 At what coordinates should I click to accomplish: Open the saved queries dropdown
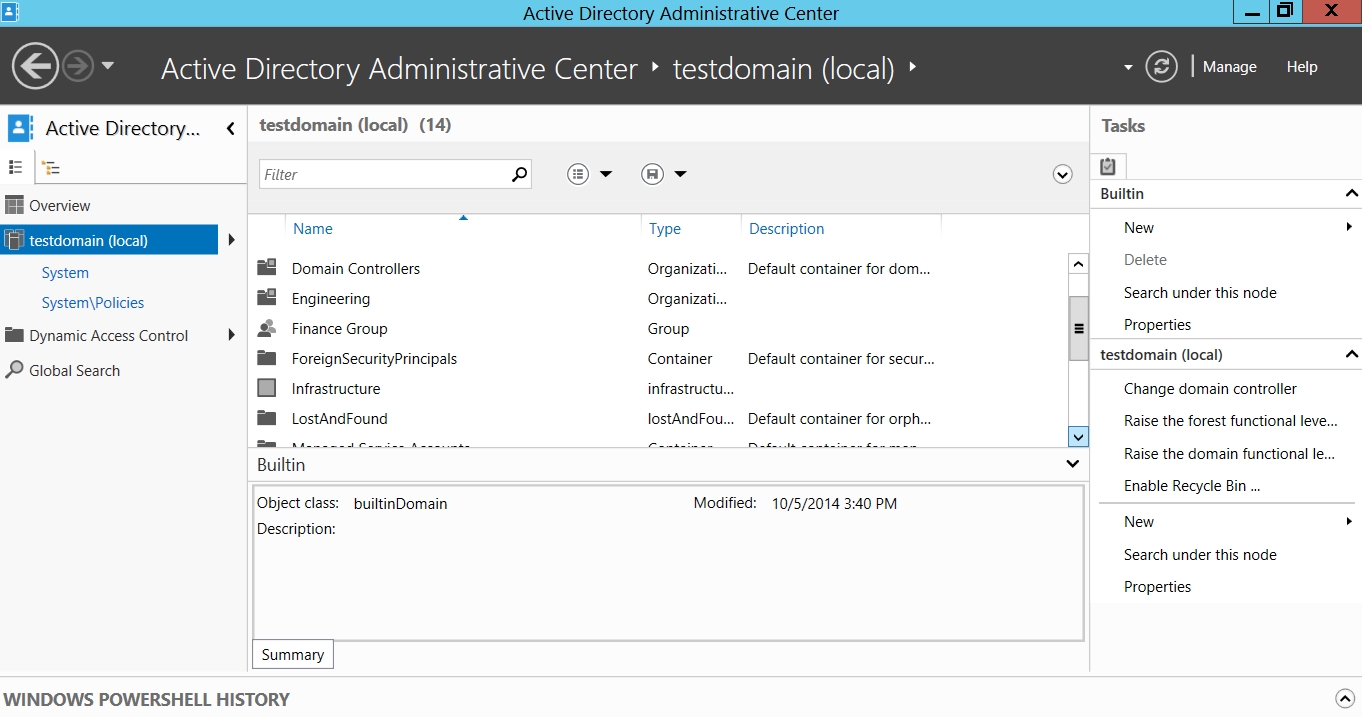click(664, 174)
